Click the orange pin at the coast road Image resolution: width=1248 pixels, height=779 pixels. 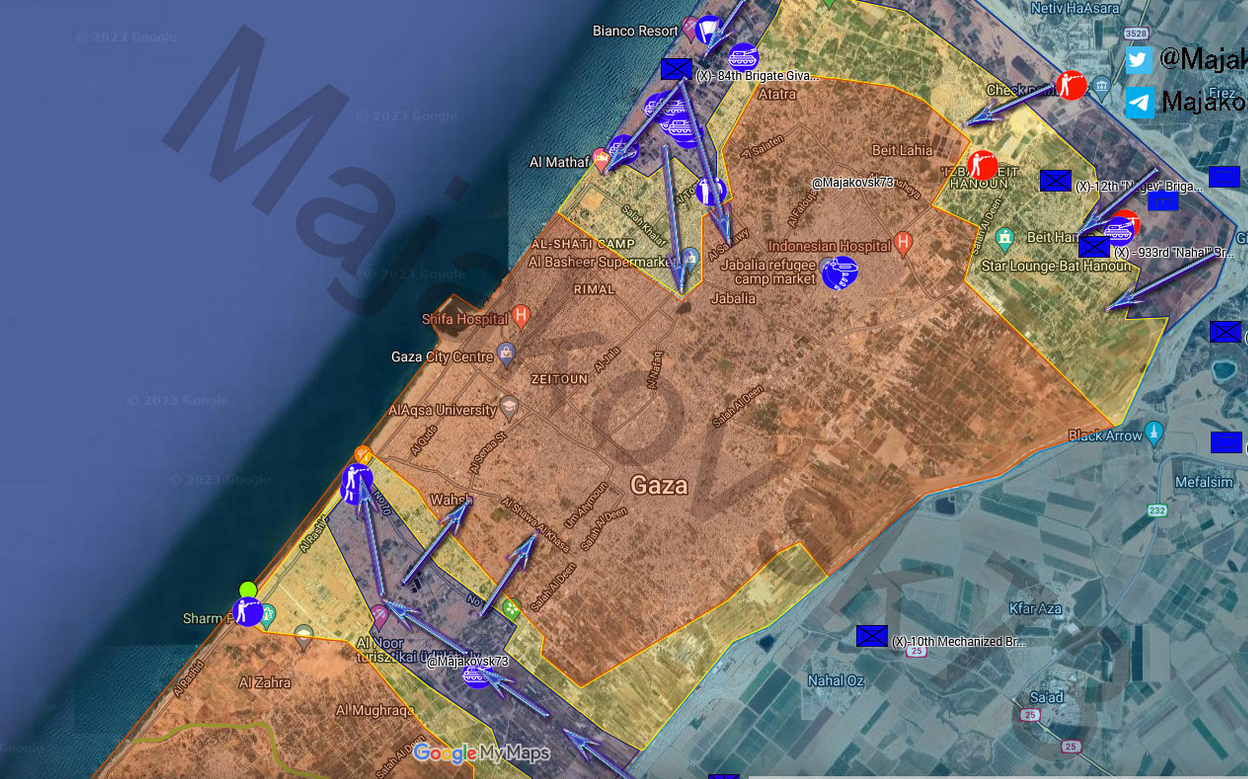click(362, 454)
